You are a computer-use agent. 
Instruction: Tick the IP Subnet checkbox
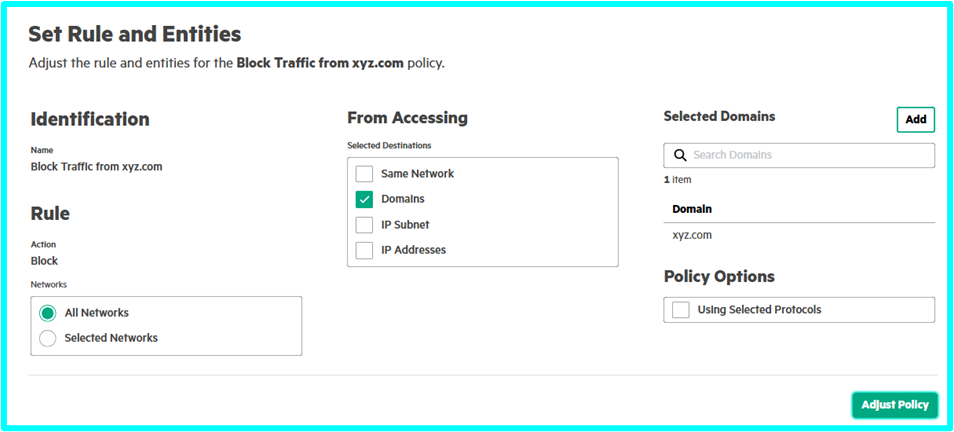(364, 225)
